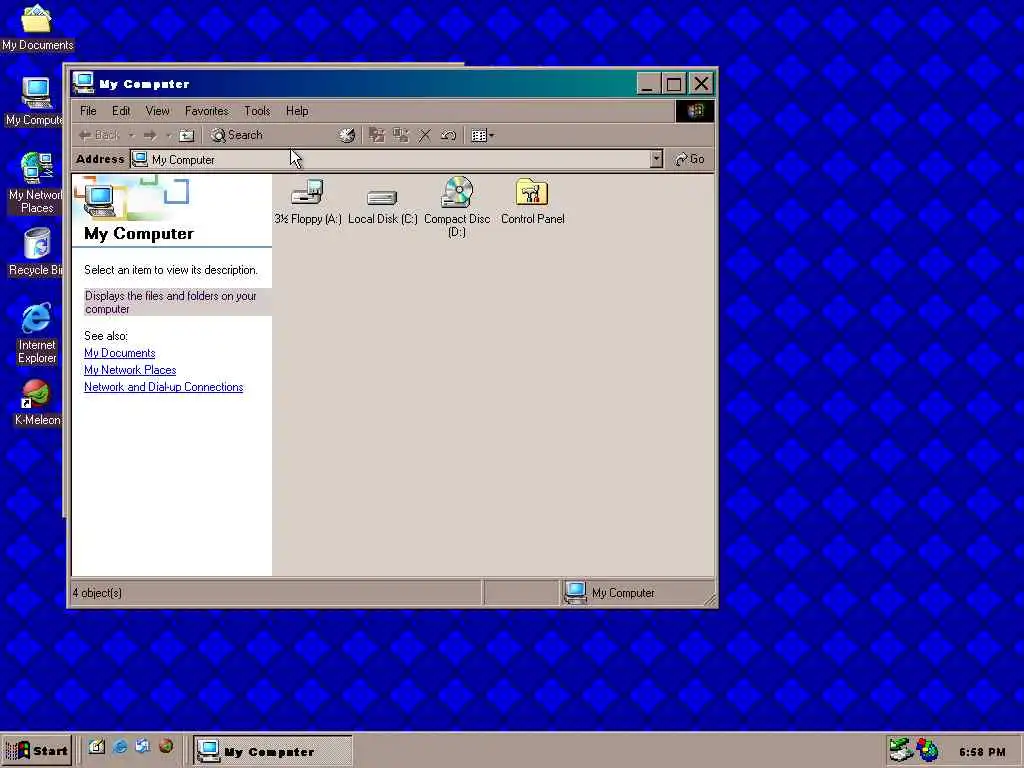
Task: Click the Windows logo throbber icon
Action: tap(695, 111)
